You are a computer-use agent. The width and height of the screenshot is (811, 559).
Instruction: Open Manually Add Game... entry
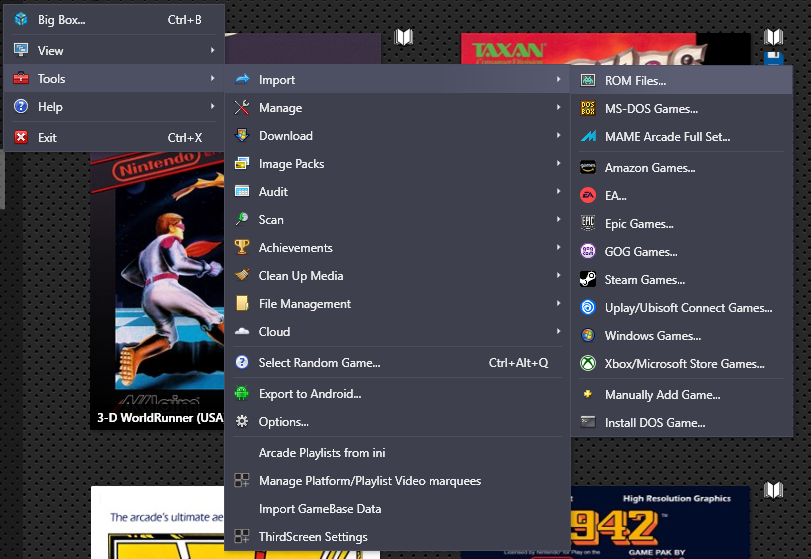click(x=682, y=395)
